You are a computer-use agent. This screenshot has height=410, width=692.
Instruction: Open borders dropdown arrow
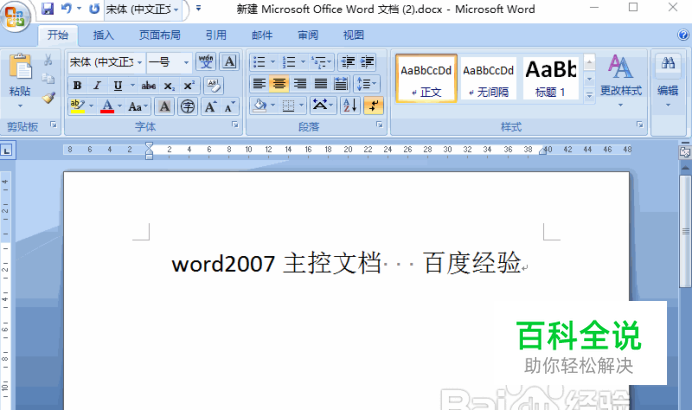click(301, 106)
